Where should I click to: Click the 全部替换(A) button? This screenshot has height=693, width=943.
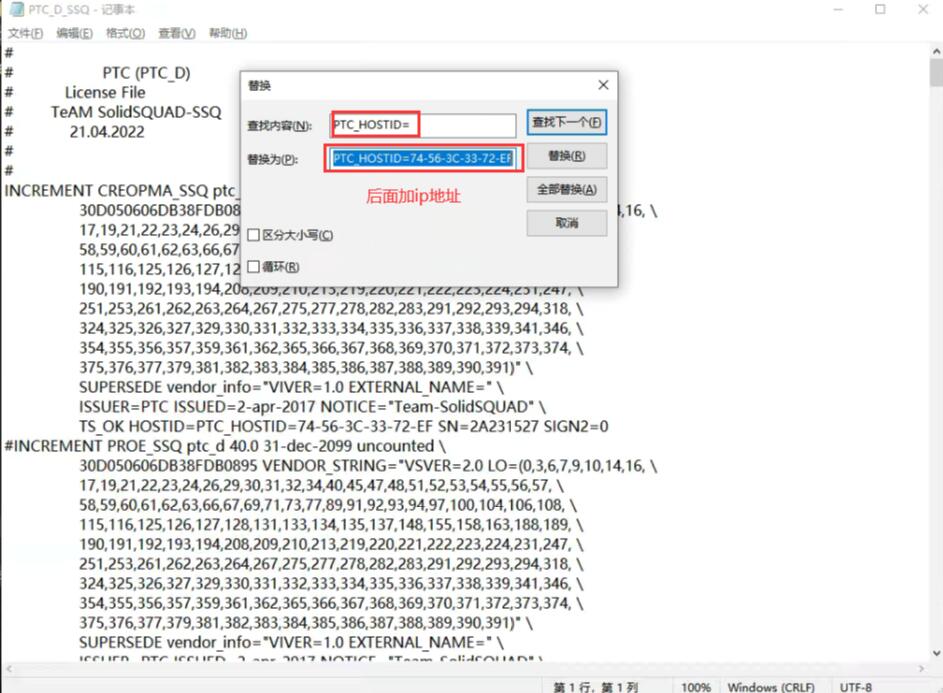point(567,190)
